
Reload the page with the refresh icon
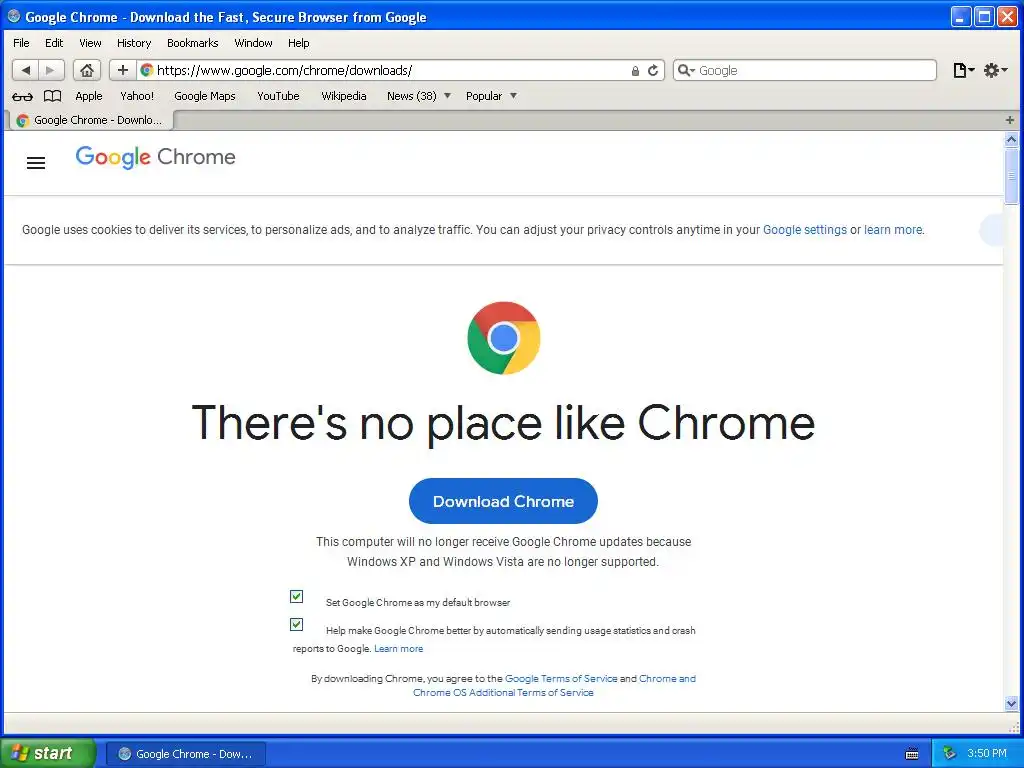[x=652, y=71]
